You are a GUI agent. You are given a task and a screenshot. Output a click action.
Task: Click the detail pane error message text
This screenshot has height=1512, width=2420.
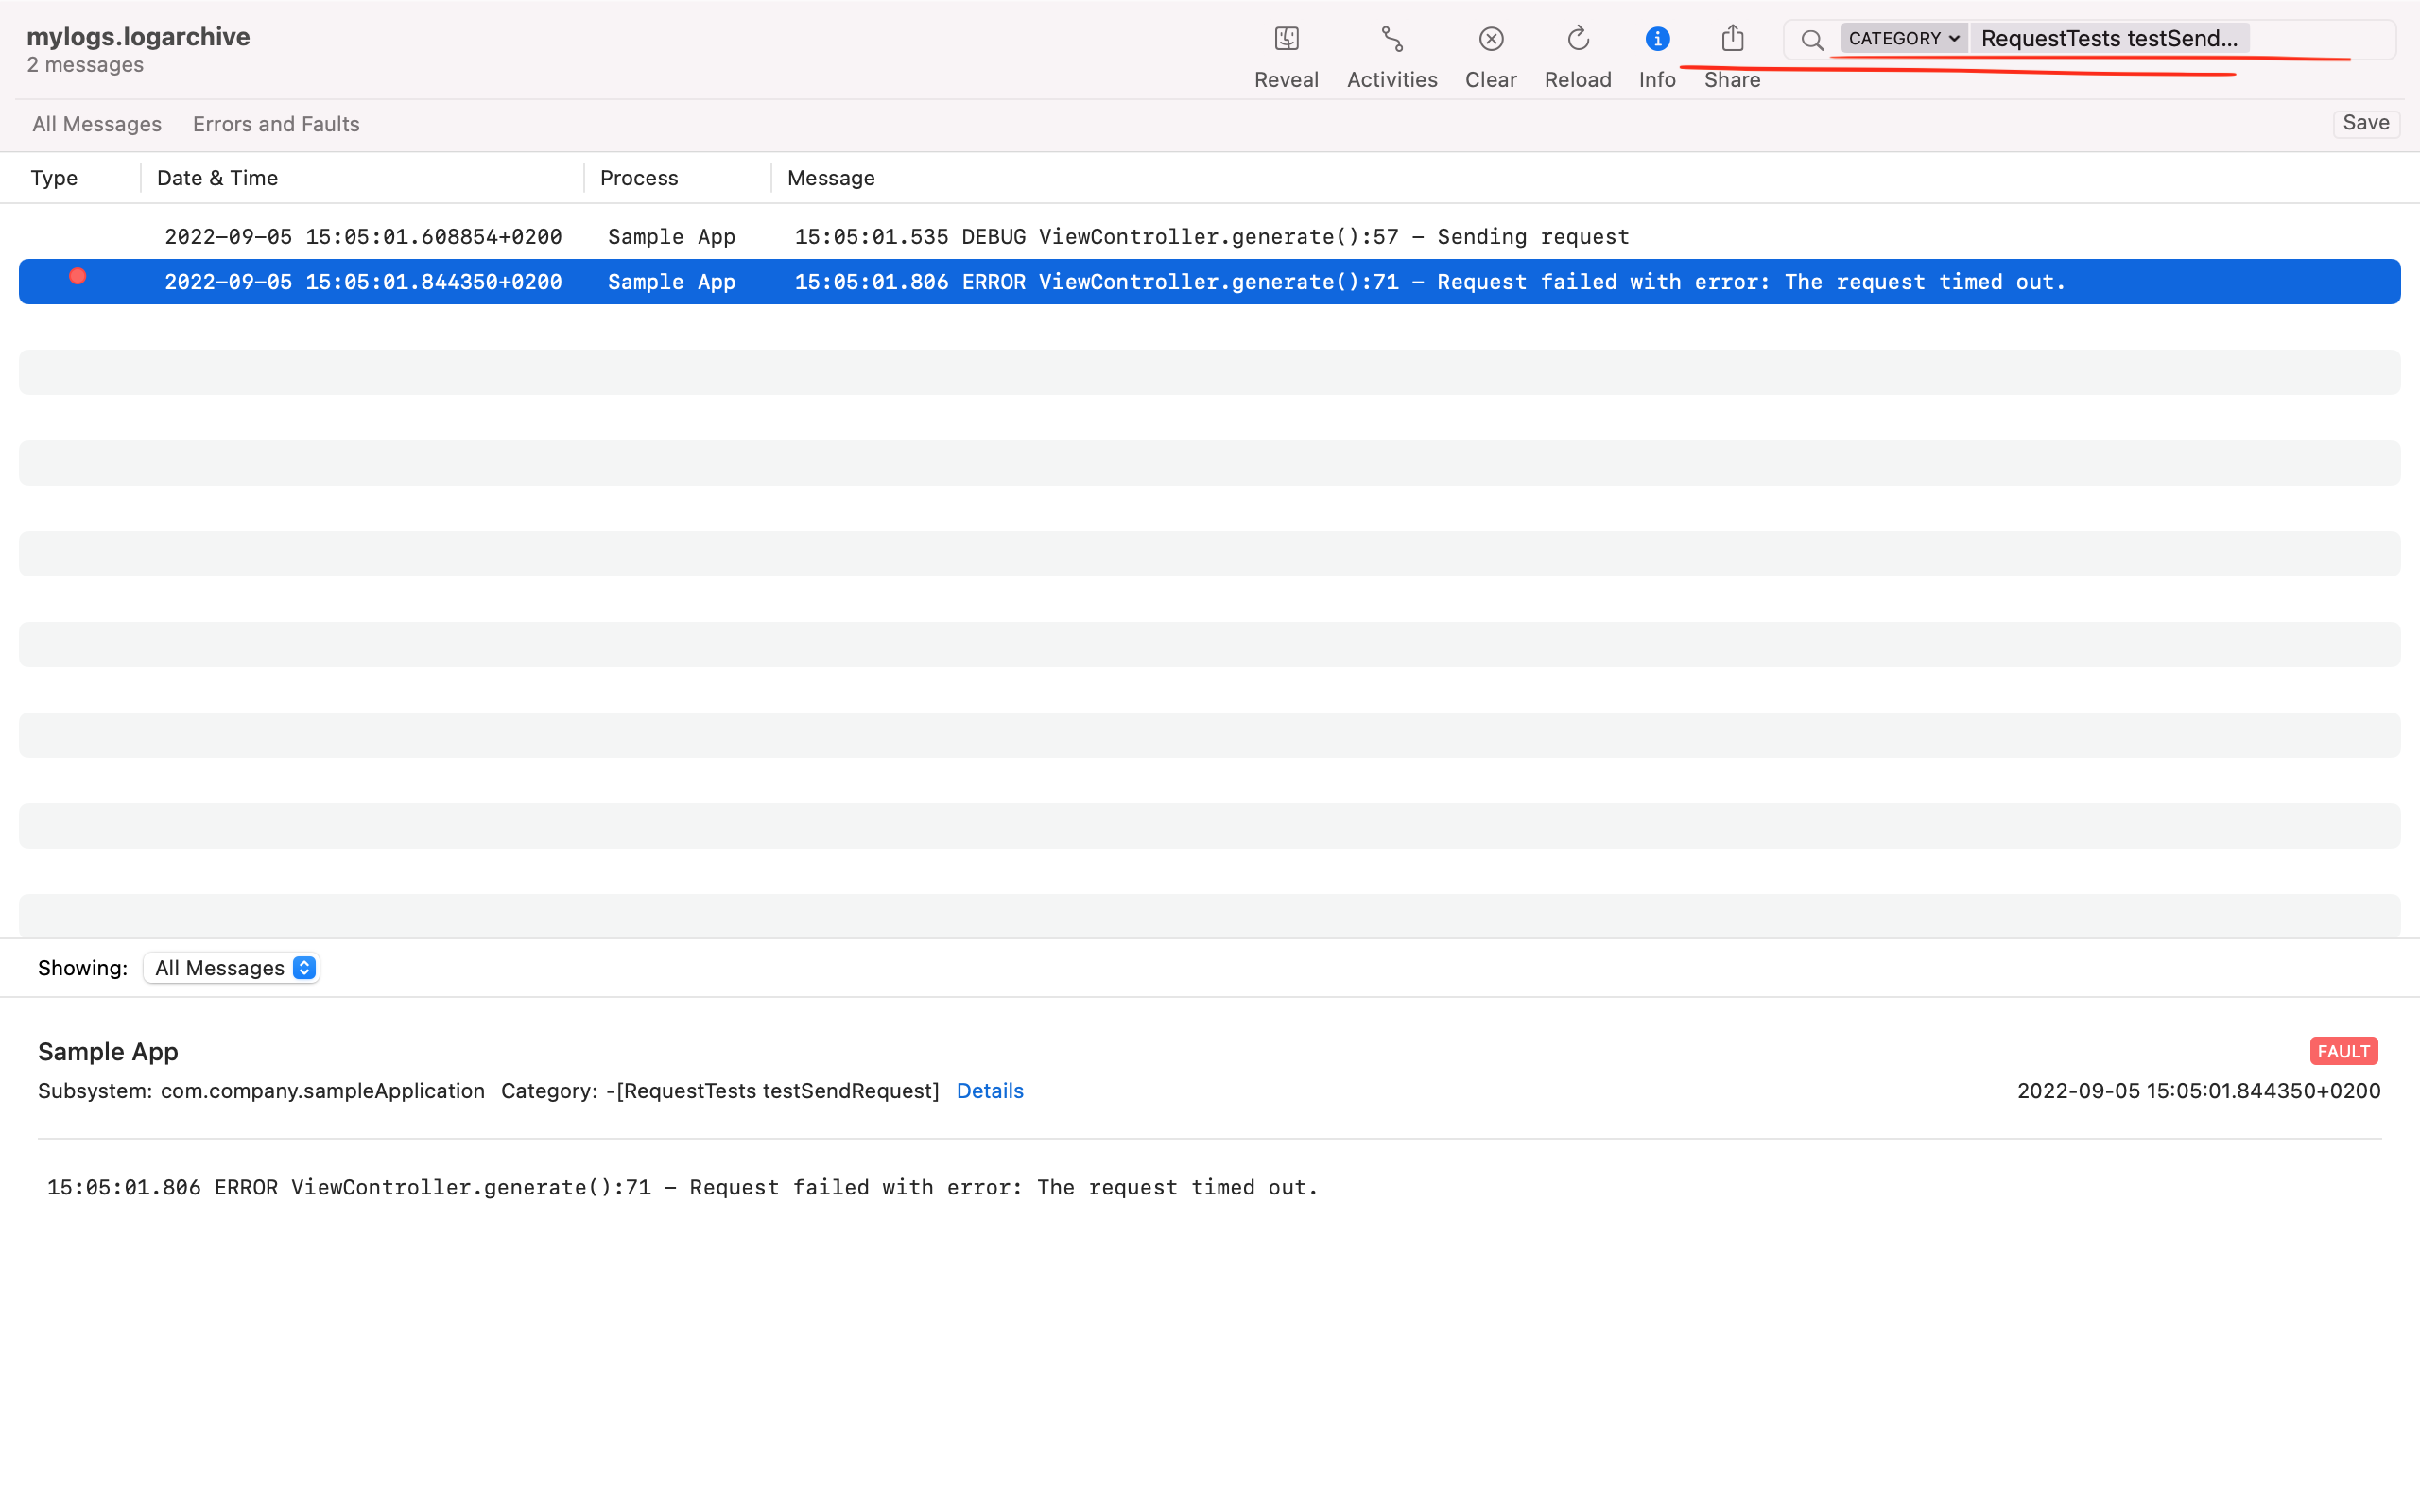tap(682, 1187)
